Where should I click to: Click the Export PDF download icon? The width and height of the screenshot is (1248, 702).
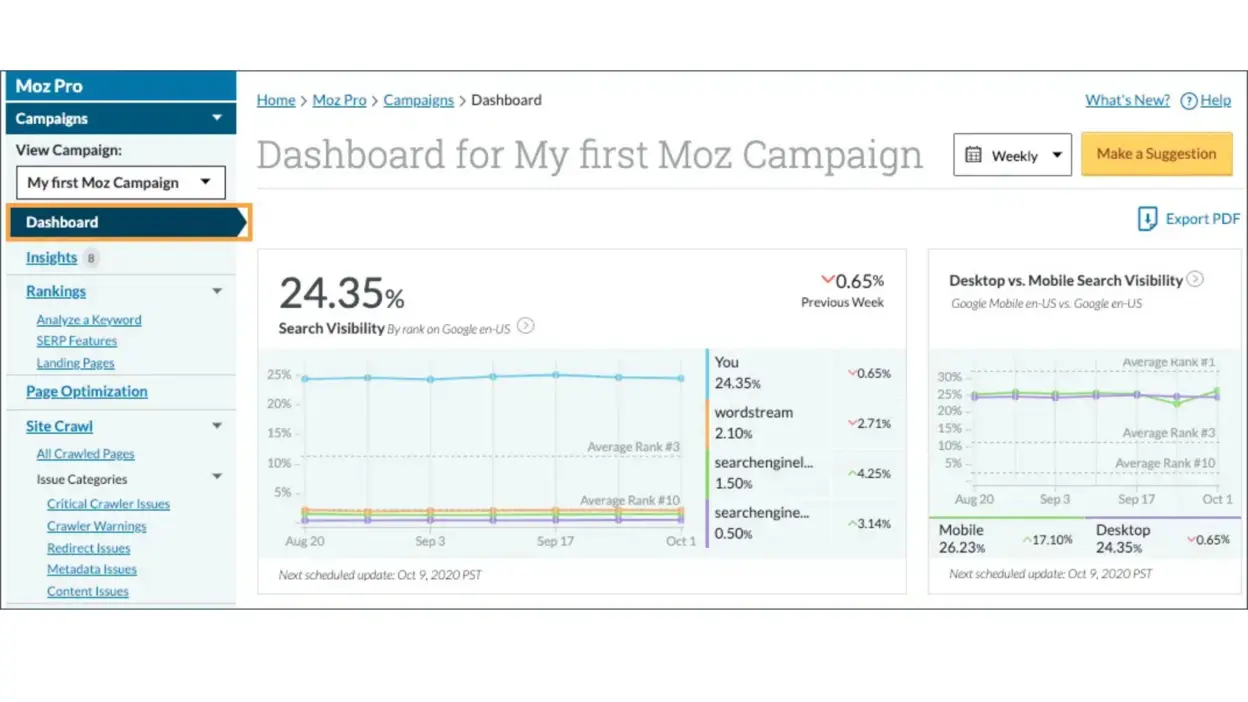1147,218
